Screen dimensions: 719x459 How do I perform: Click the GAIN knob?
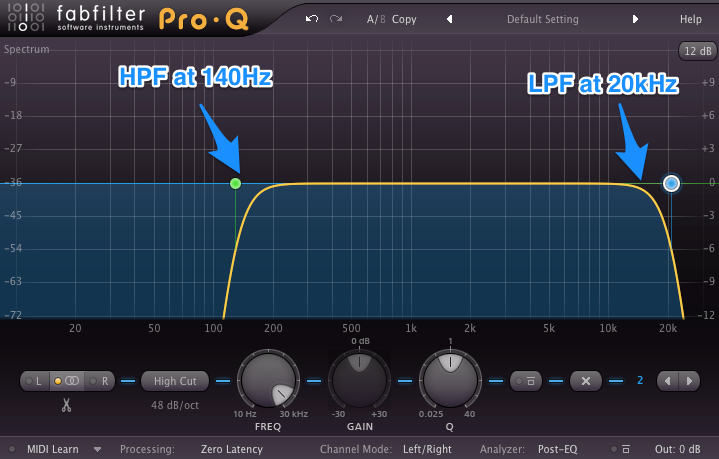pyautogui.click(x=360, y=380)
